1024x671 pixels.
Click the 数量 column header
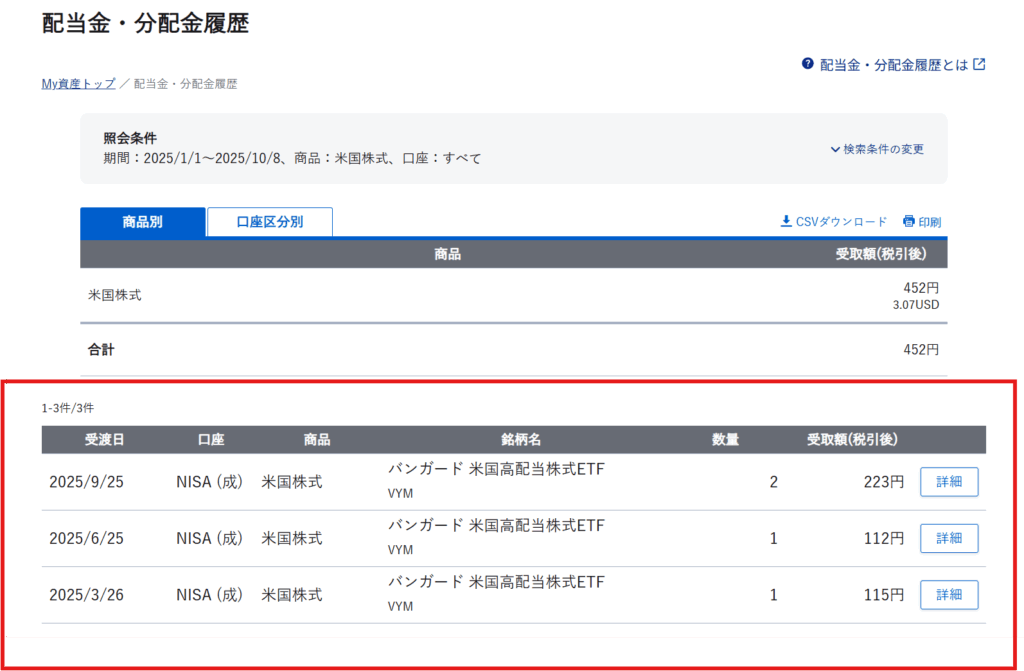[725, 440]
